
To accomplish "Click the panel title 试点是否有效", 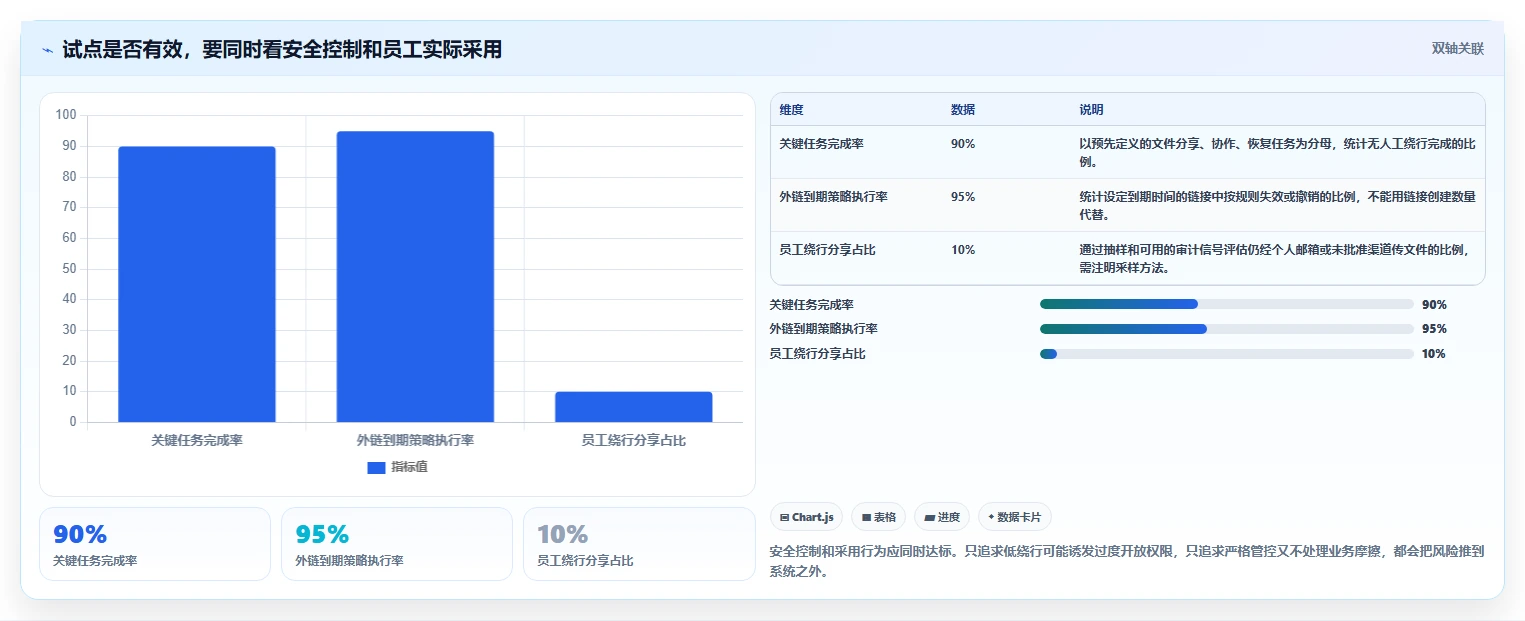I will point(283,50).
